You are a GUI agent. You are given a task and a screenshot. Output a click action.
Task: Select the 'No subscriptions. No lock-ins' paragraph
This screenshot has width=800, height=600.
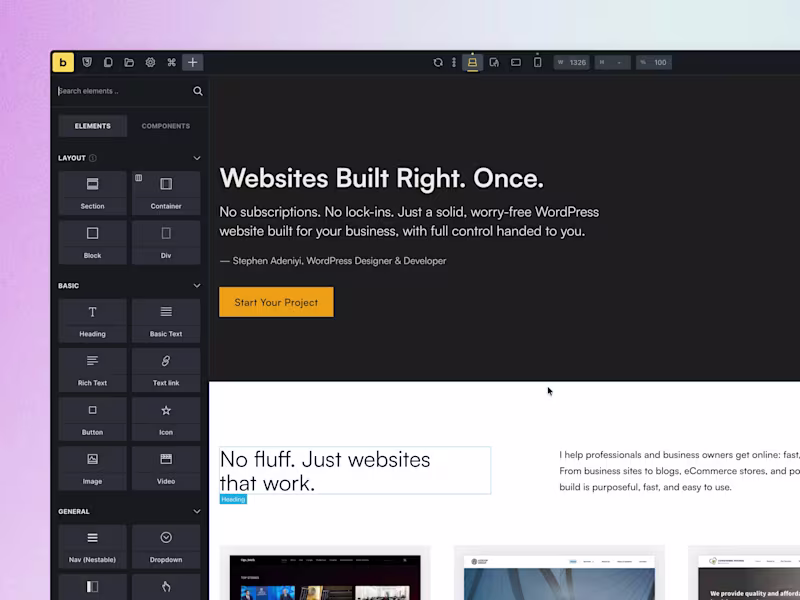coord(409,221)
